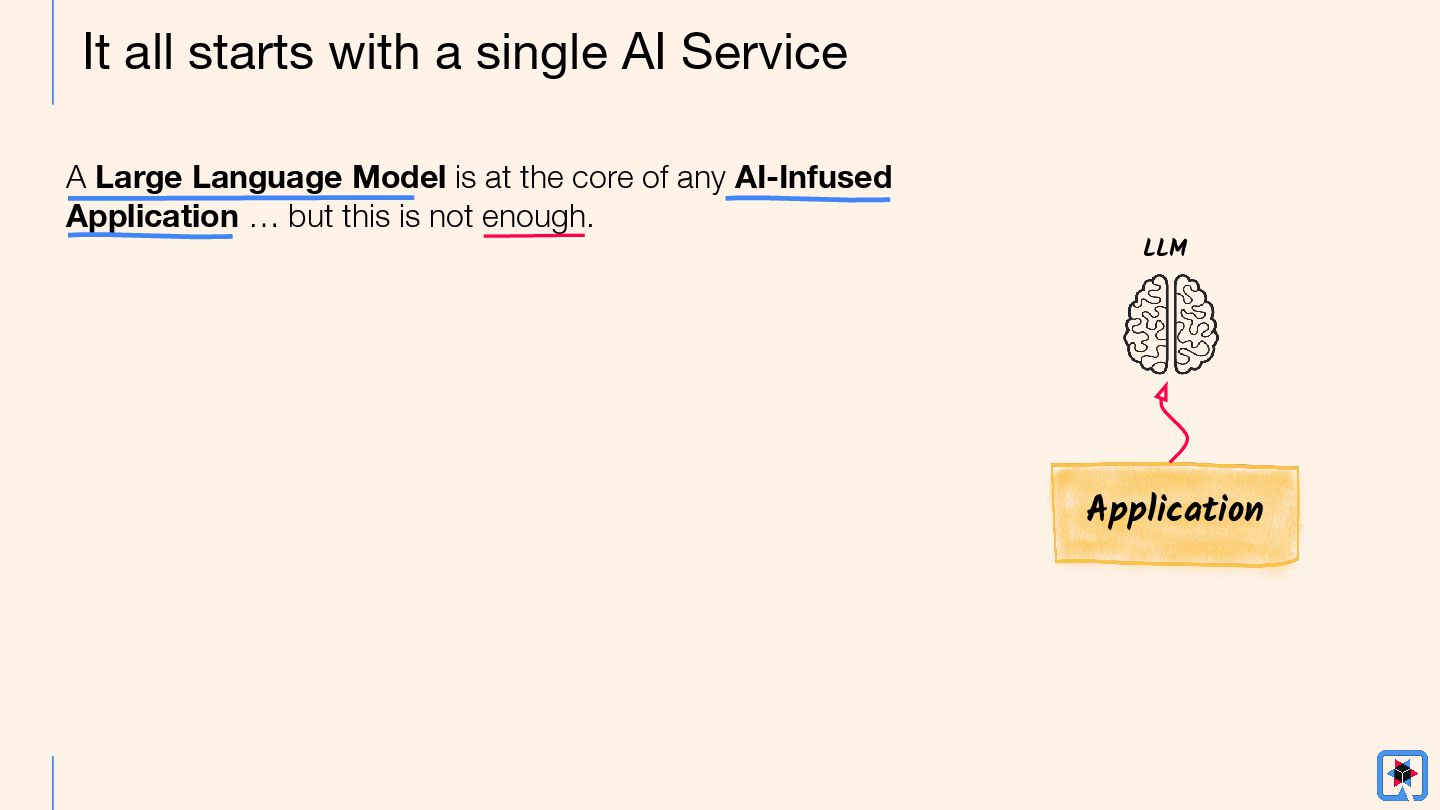The height and width of the screenshot is (810, 1440).
Task: Click the brain illustration under LLM
Action: click(1171, 324)
